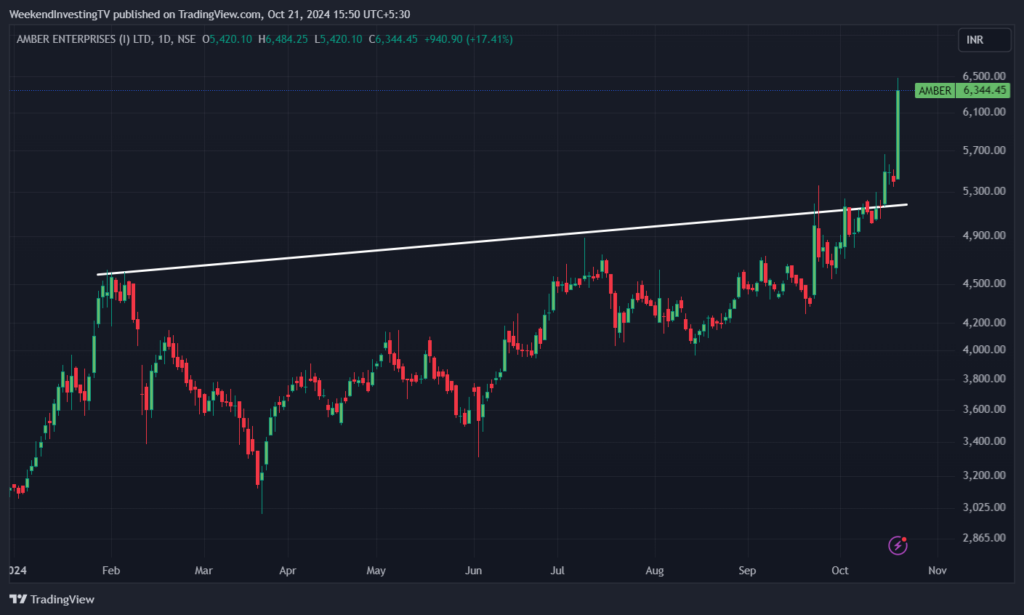Click the Mar label on time axis
Screen dimensions: 1024x615
point(204,571)
